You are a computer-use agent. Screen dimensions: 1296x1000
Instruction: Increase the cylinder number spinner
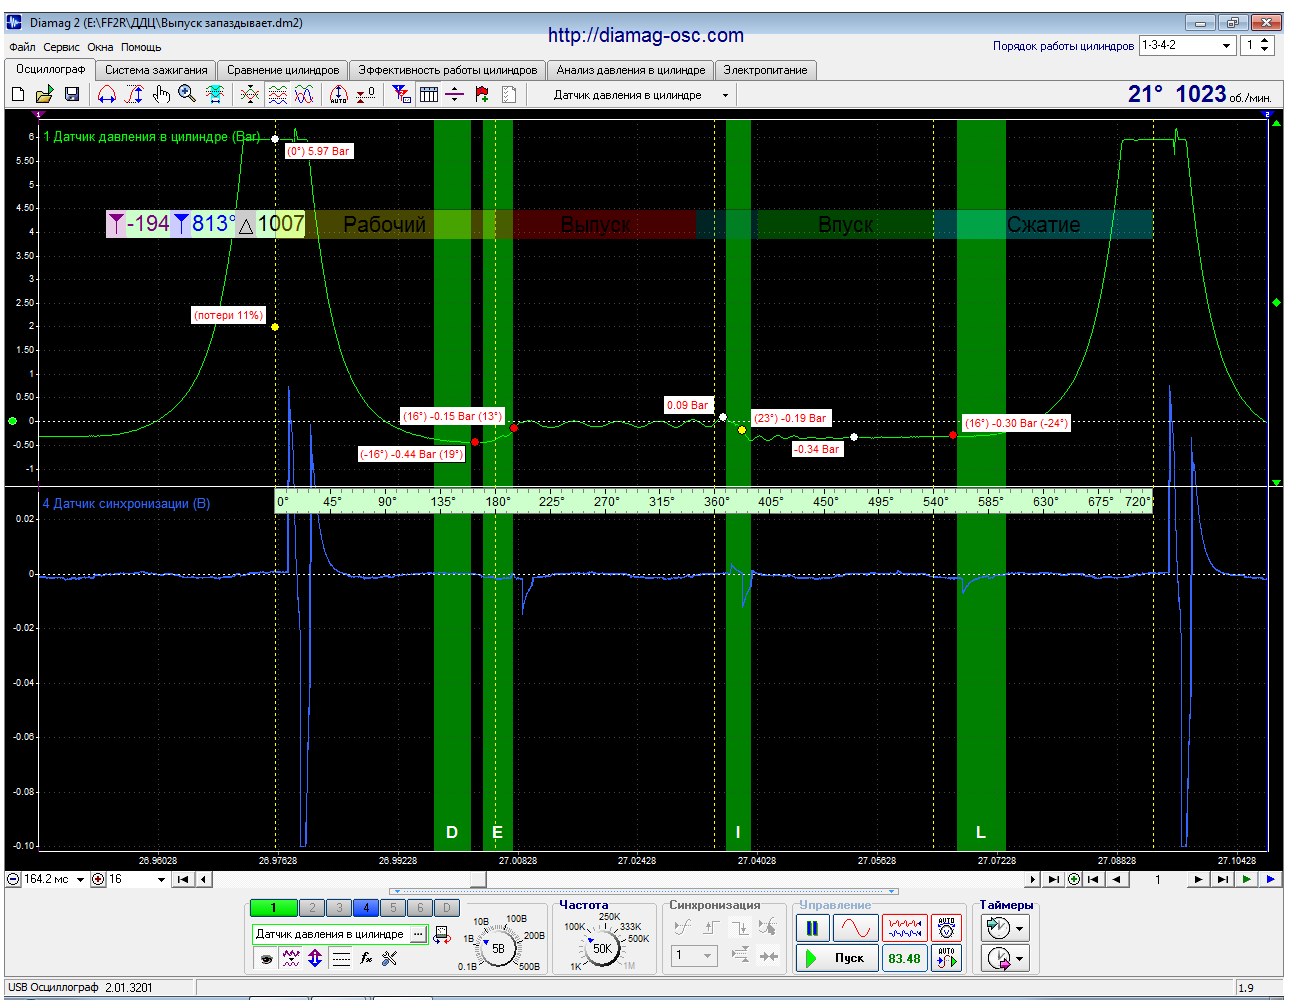point(1265,41)
